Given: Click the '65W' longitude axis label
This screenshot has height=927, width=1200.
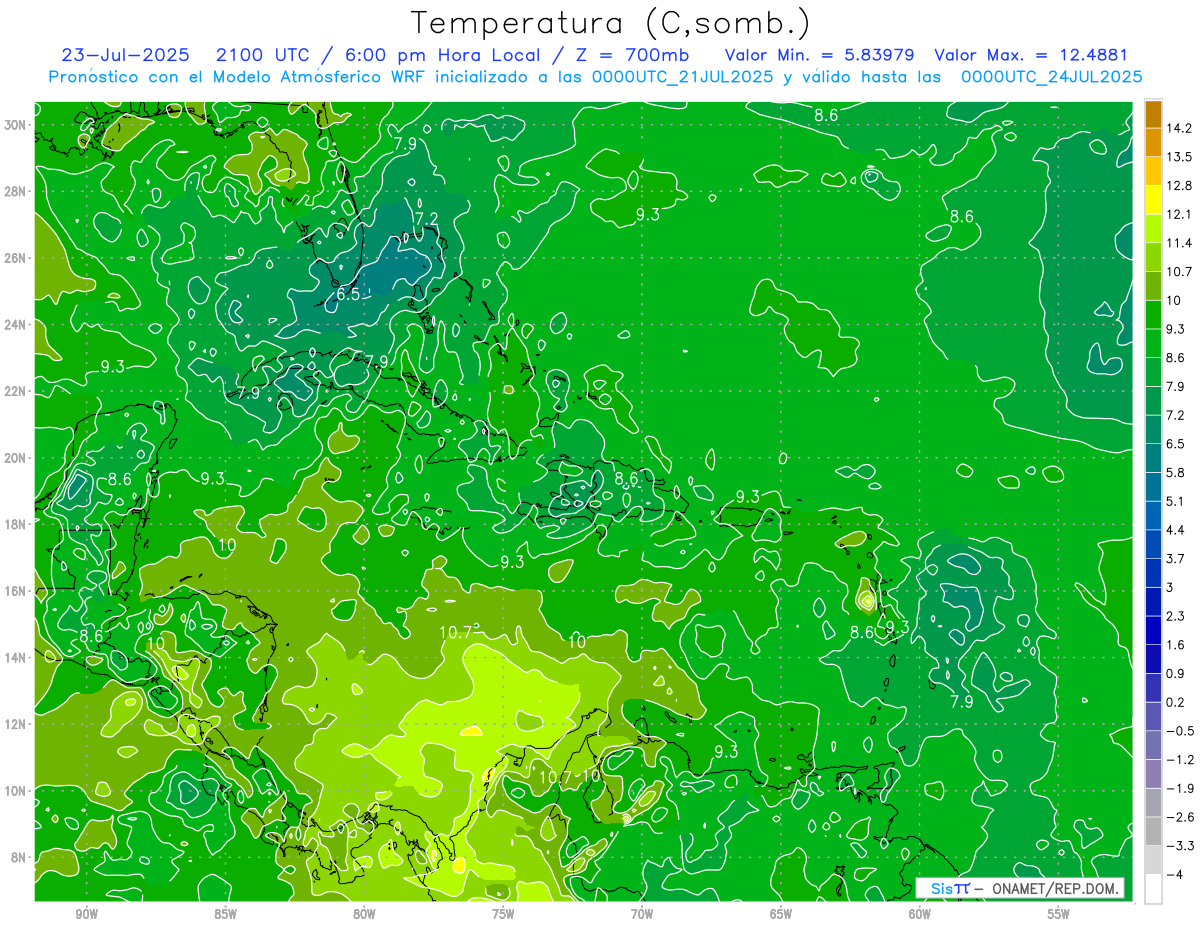Looking at the screenshot, I should pos(781,914).
